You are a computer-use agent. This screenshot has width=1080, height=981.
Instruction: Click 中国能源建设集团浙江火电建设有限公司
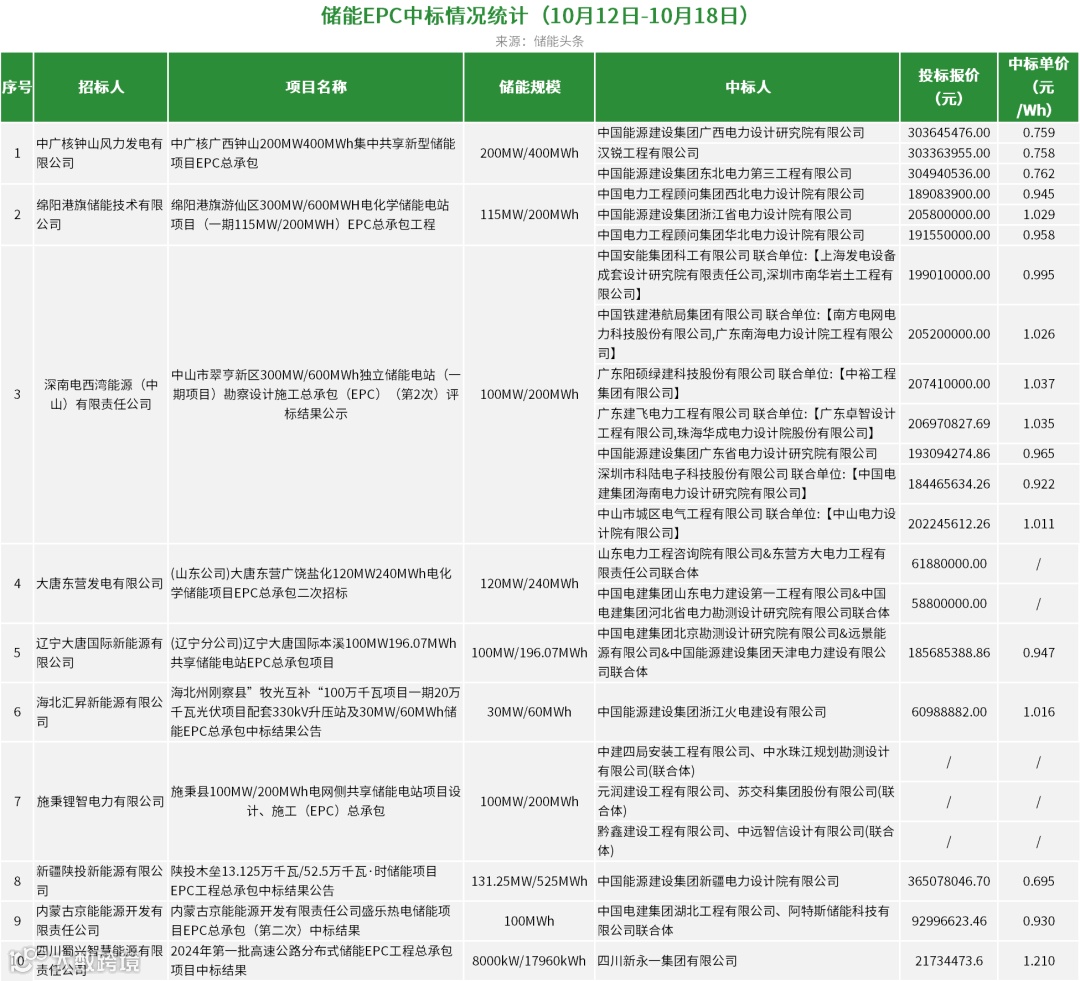(x=712, y=712)
